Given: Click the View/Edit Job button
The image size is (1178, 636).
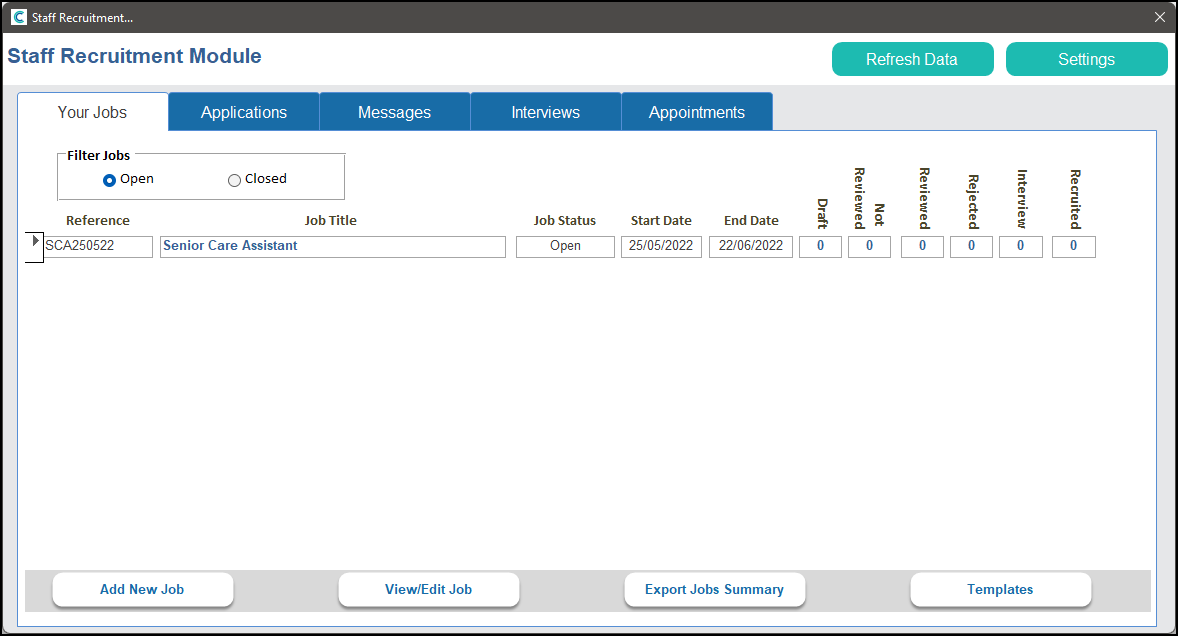Looking at the screenshot, I should click(428, 589).
